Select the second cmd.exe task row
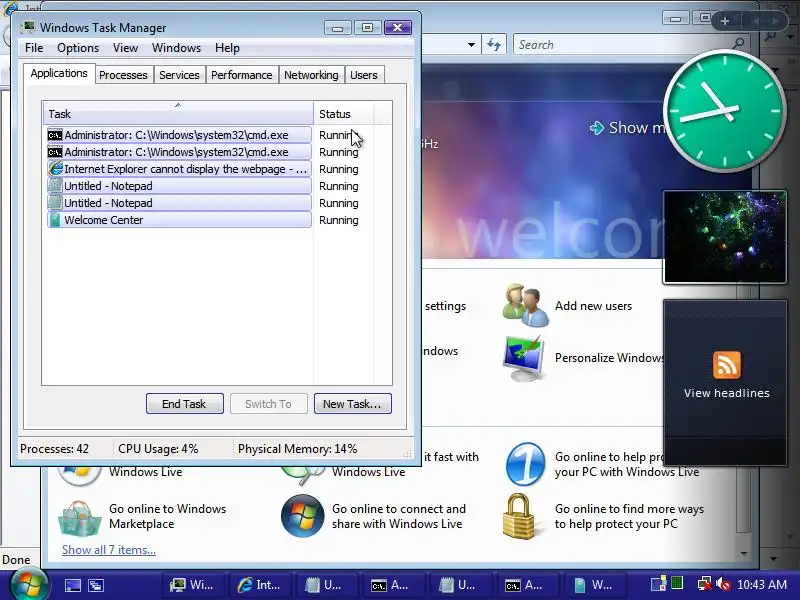This screenshot has width=800, height=600. click(x=179, y=152)
